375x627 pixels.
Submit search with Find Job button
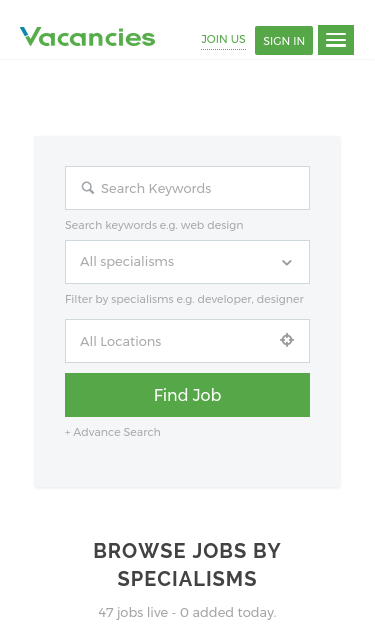(187, 395)
